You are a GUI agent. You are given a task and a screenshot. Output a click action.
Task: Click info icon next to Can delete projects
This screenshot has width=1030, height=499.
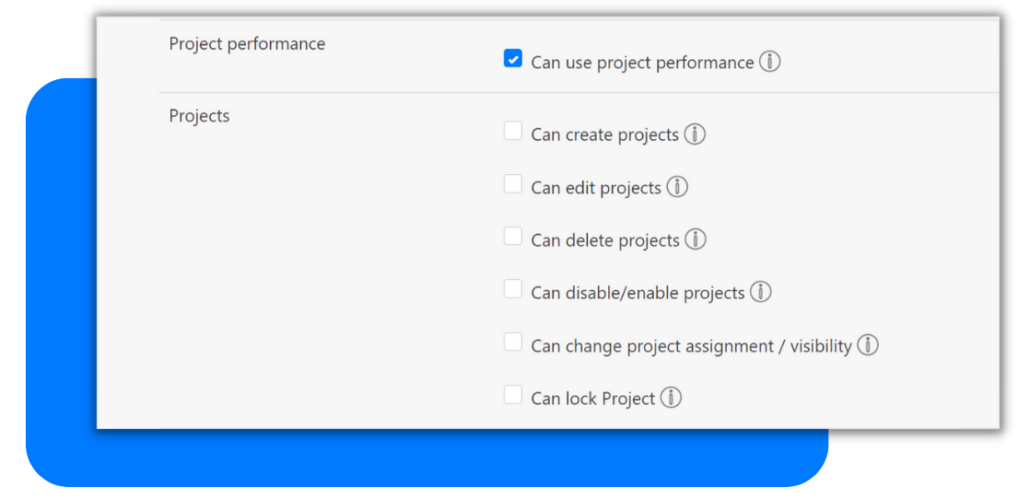click(695, 240)
